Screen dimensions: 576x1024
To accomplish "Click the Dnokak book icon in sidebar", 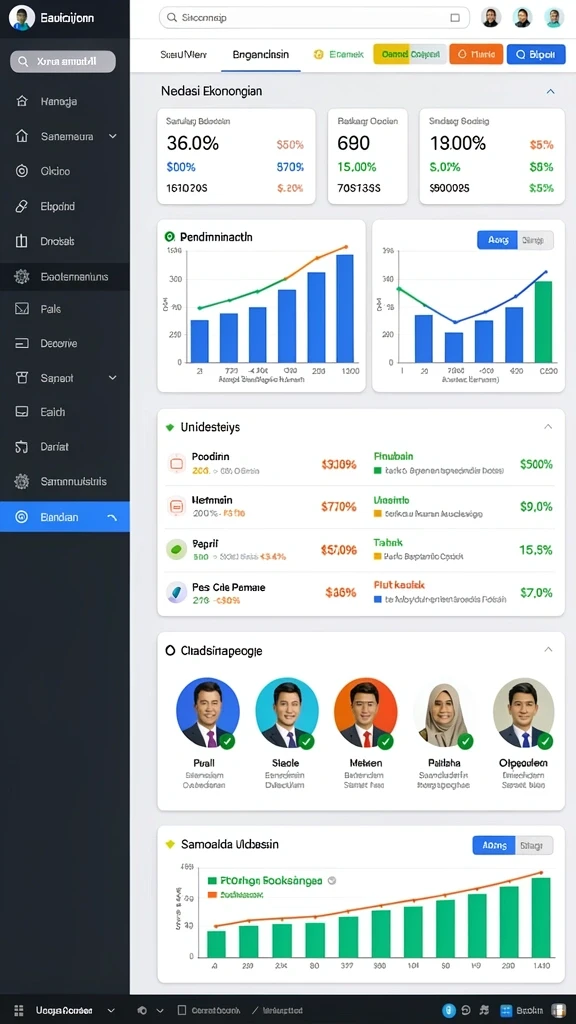I will pos(22,241).
